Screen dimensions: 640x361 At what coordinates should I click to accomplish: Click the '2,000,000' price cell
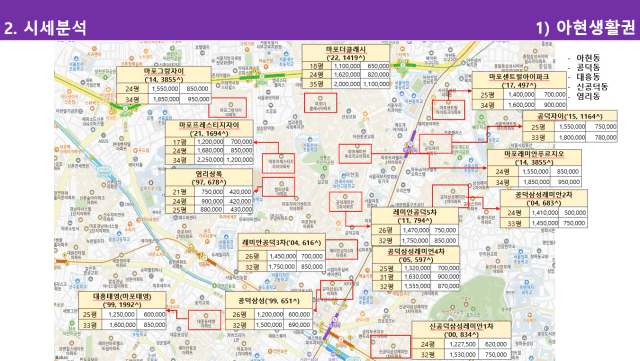coord(347,84)
